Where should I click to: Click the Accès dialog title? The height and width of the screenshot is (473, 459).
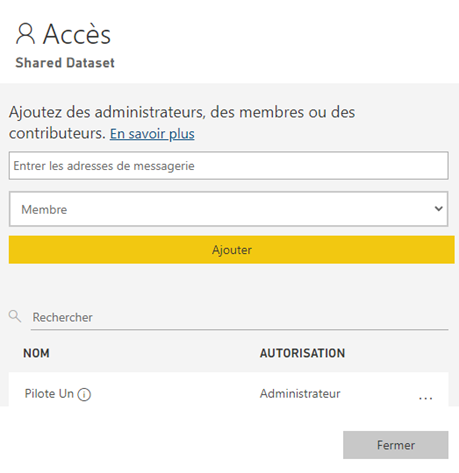tap(77, 34)
